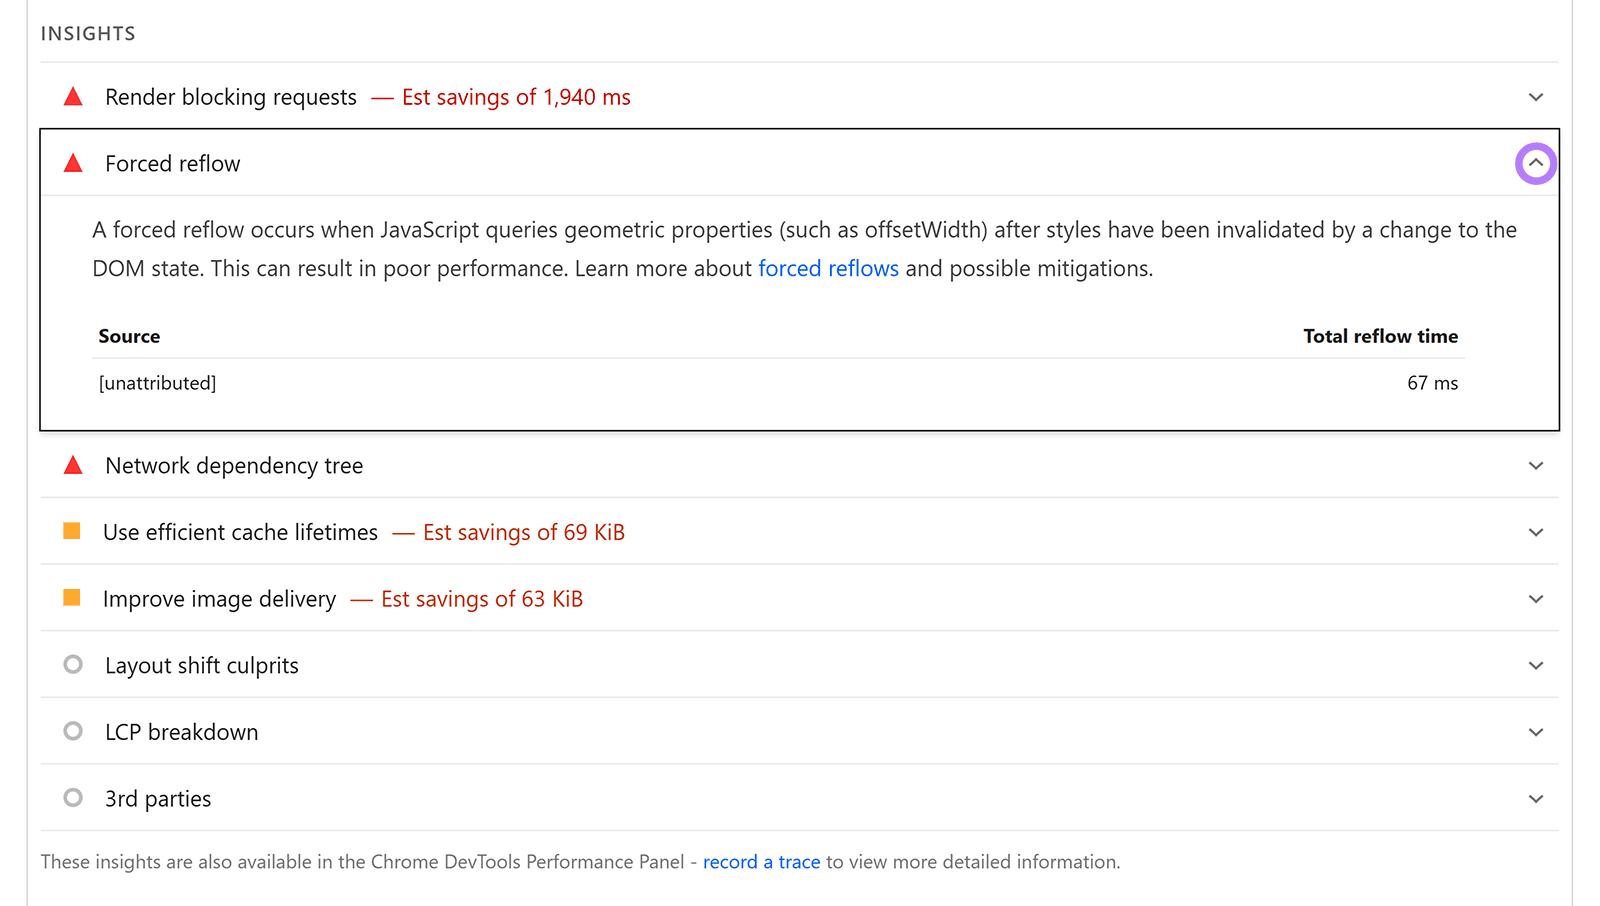Image resolution: width=1600 pixels, height=906 pixels.
Task: Click the orange square beside Use efficient cache lifetimes
Action: click(x=71, y=530)
